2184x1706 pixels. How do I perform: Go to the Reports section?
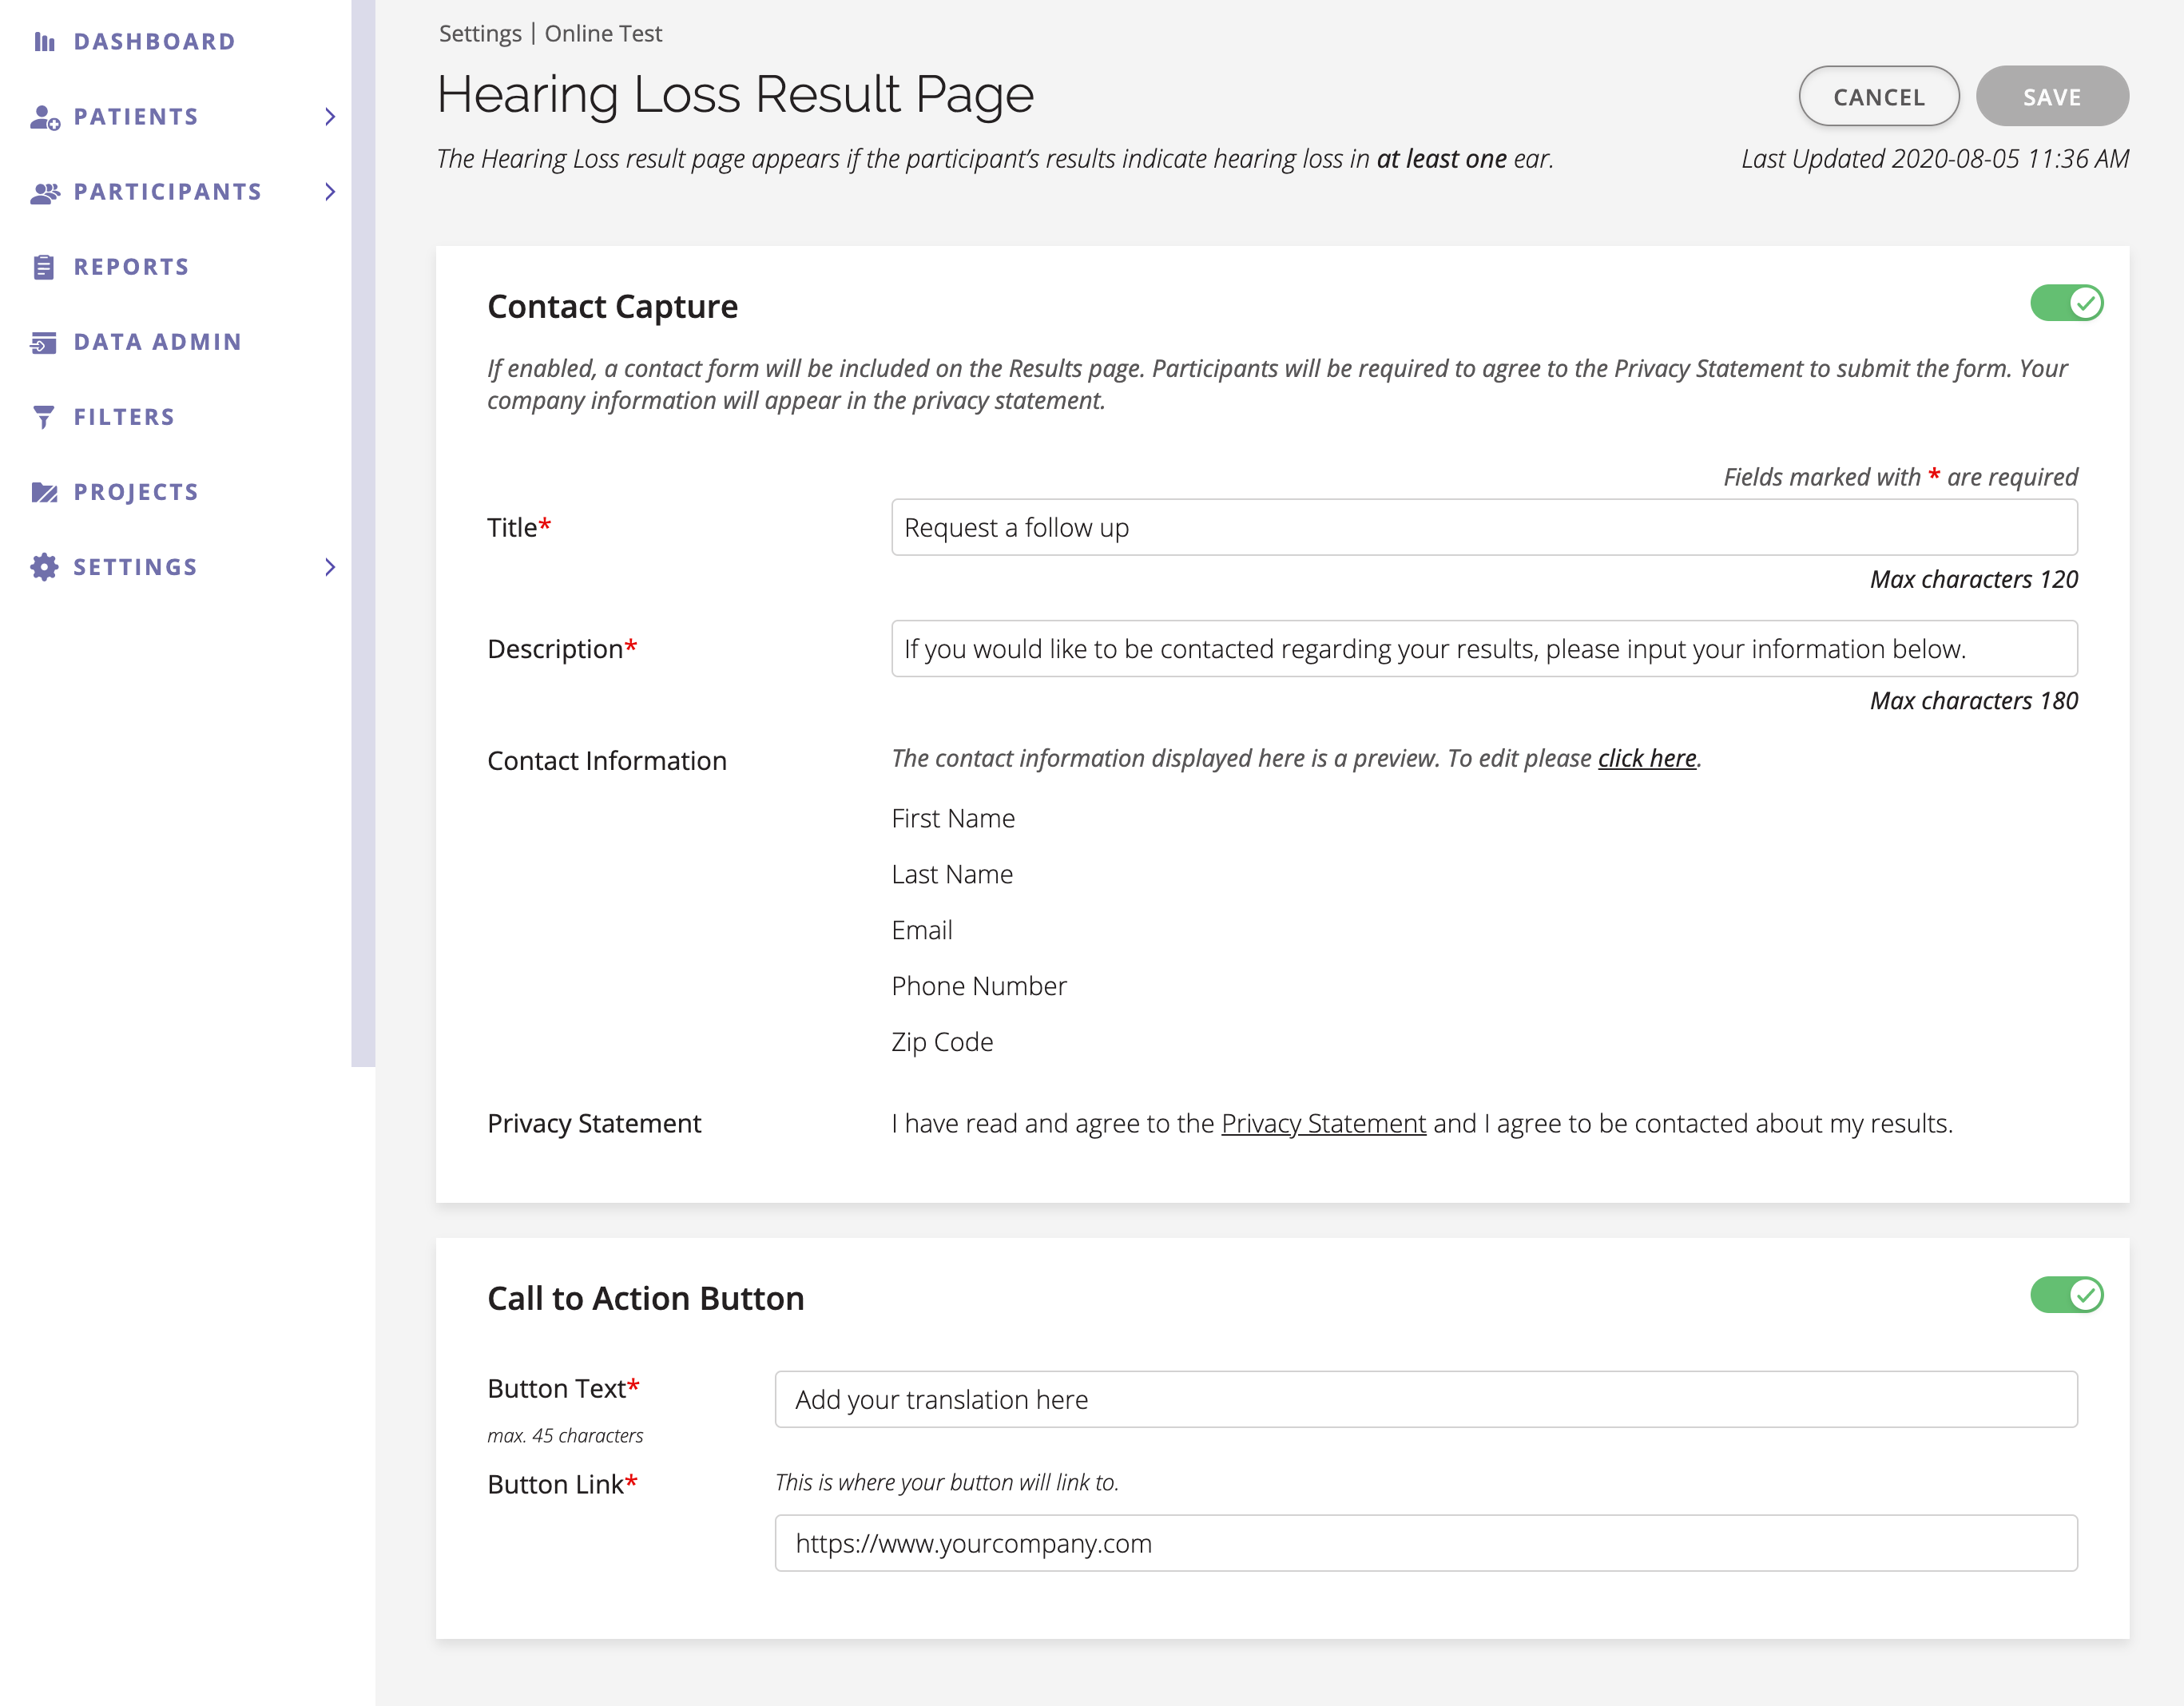[x=131, y=267]
